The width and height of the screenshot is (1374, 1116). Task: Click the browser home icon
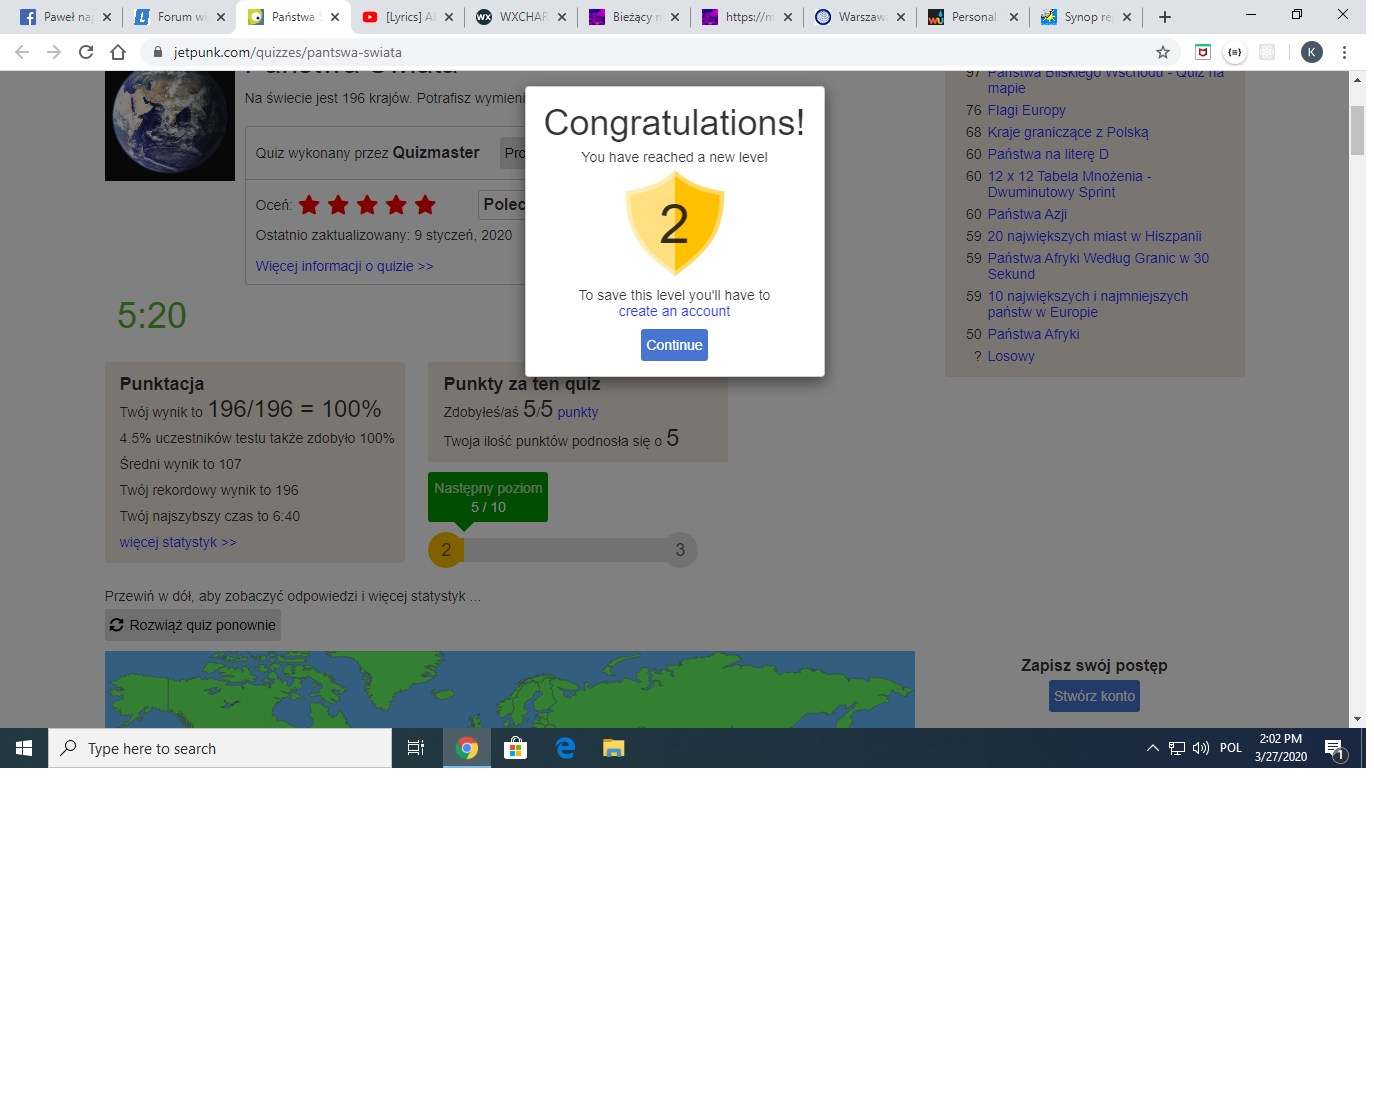coord(118,52)
